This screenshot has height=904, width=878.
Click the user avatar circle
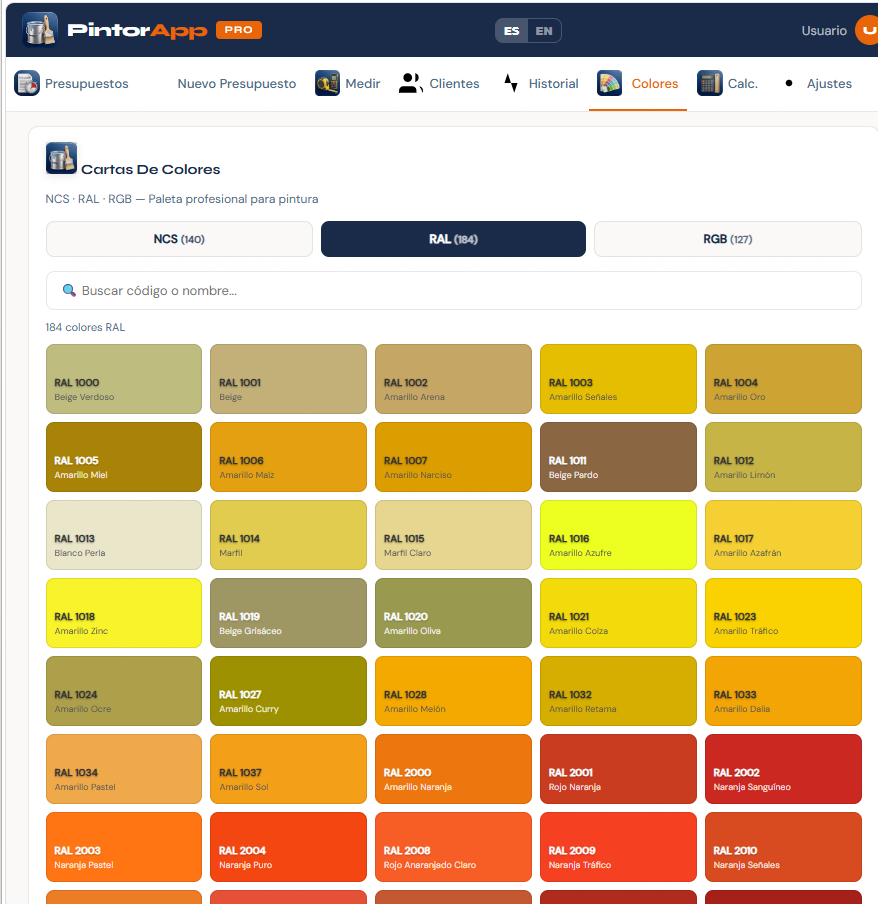pyautogui.click(x=867, y=30)
